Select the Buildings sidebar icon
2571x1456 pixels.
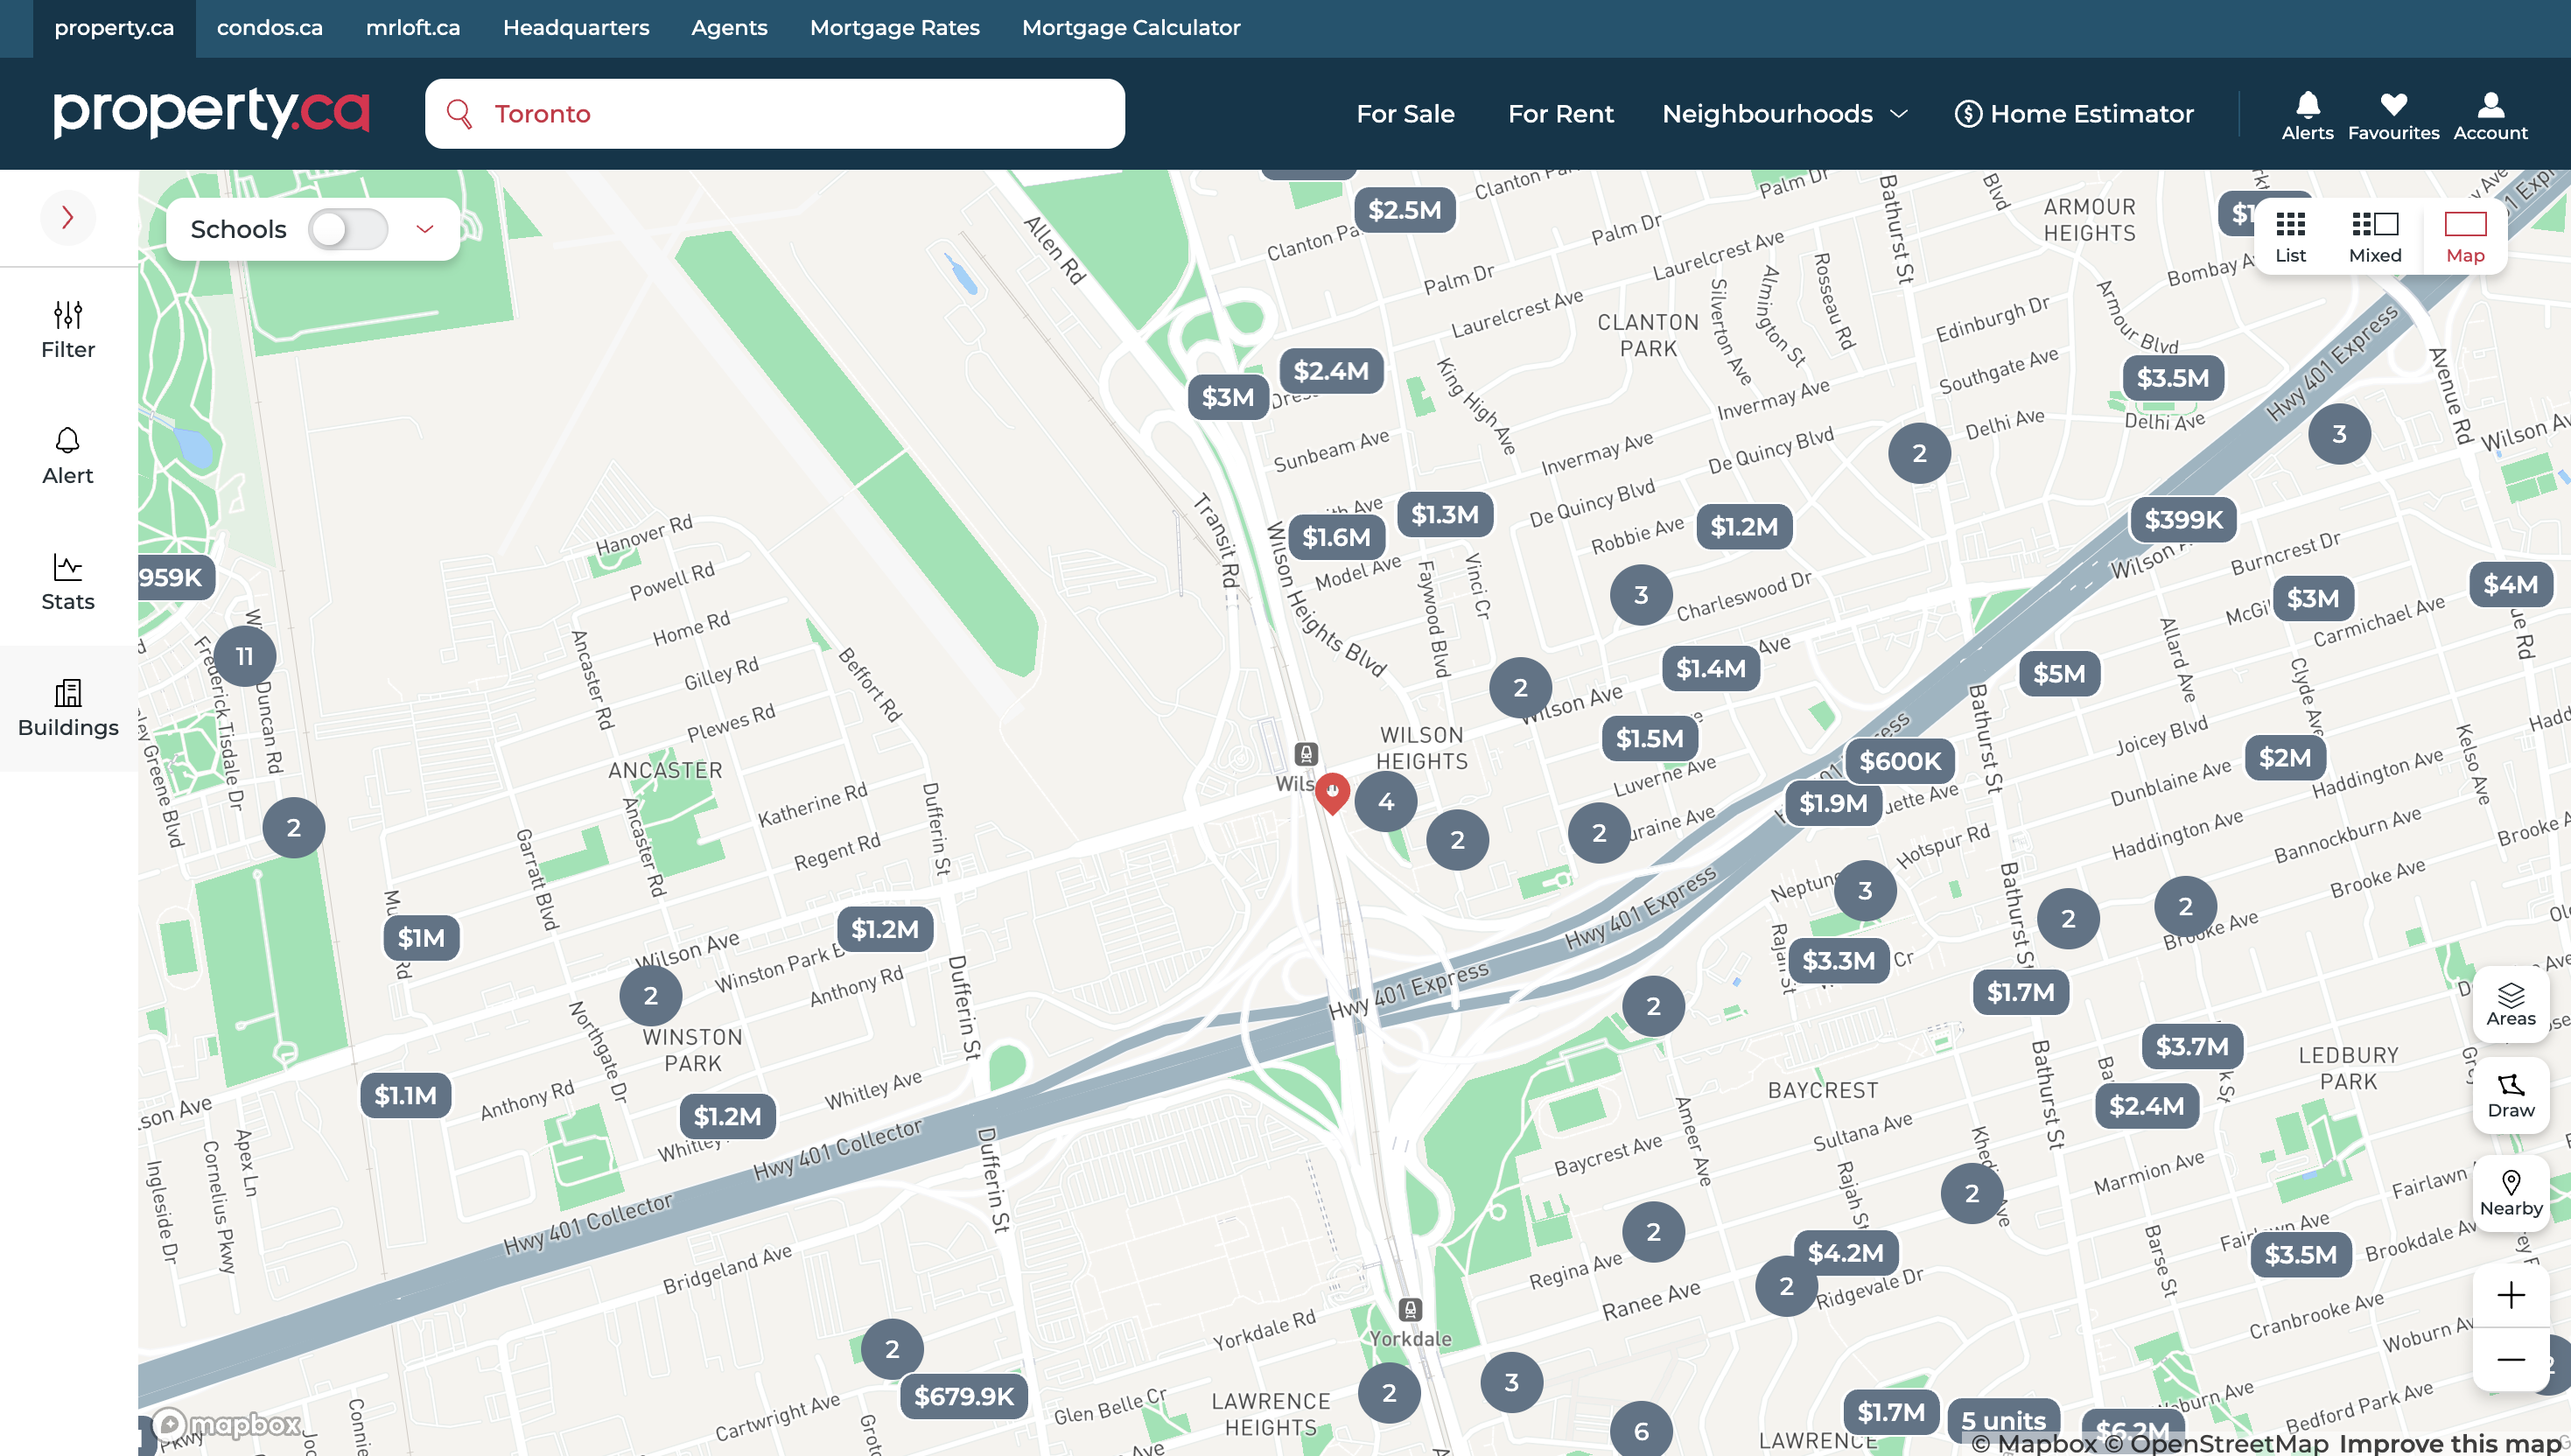pyautogui.click(x=68, y=708)
